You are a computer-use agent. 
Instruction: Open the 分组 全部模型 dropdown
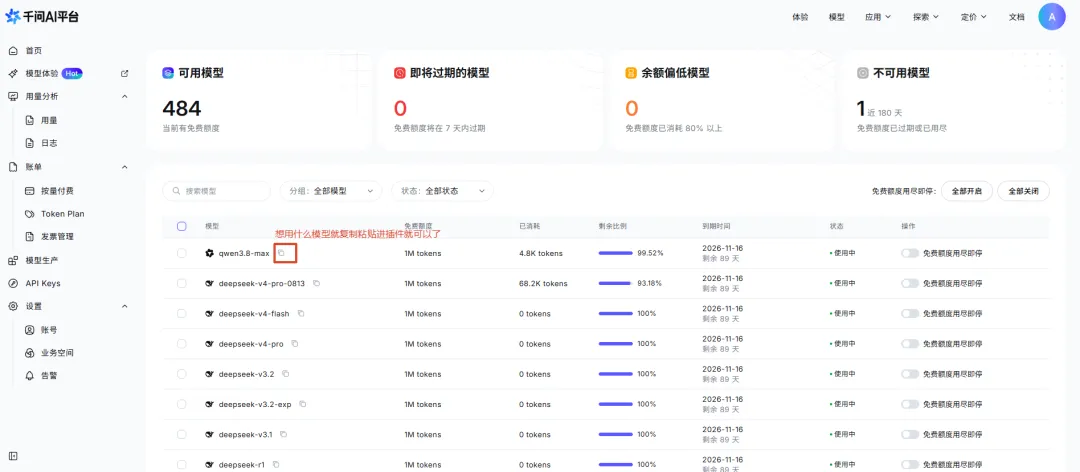(331, 191)
